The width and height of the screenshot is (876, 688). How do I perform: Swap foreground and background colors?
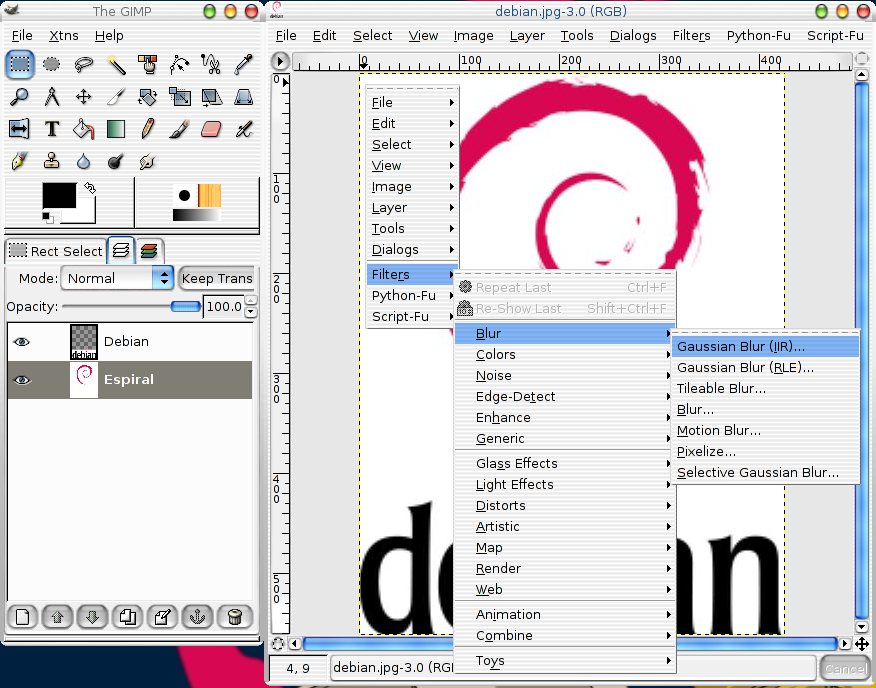(90, 188)
